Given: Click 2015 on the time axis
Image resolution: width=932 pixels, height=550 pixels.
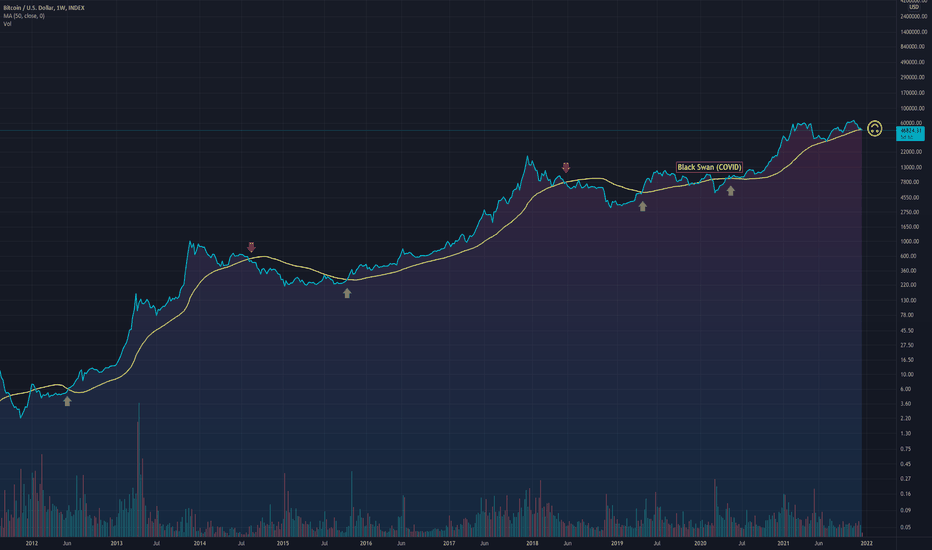Looking at the screenshot, I should pos(283,543).
